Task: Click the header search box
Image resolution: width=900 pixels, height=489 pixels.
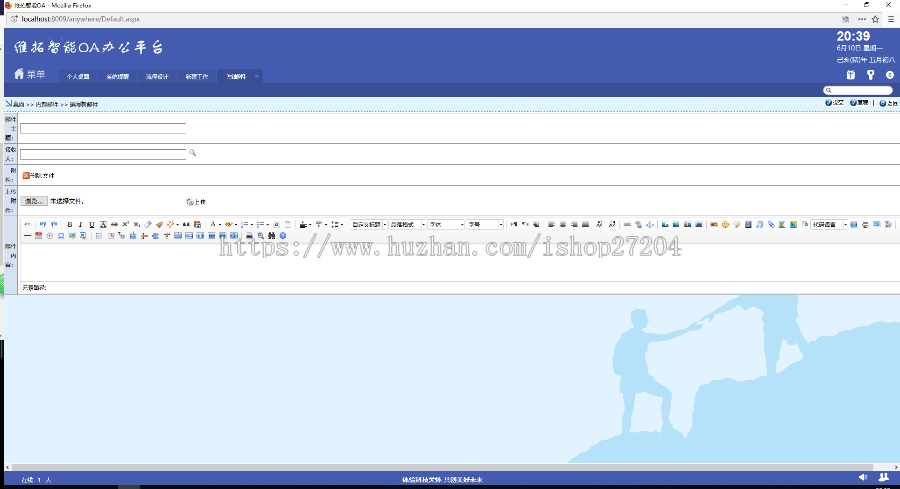Action: (x=858, y=90)
